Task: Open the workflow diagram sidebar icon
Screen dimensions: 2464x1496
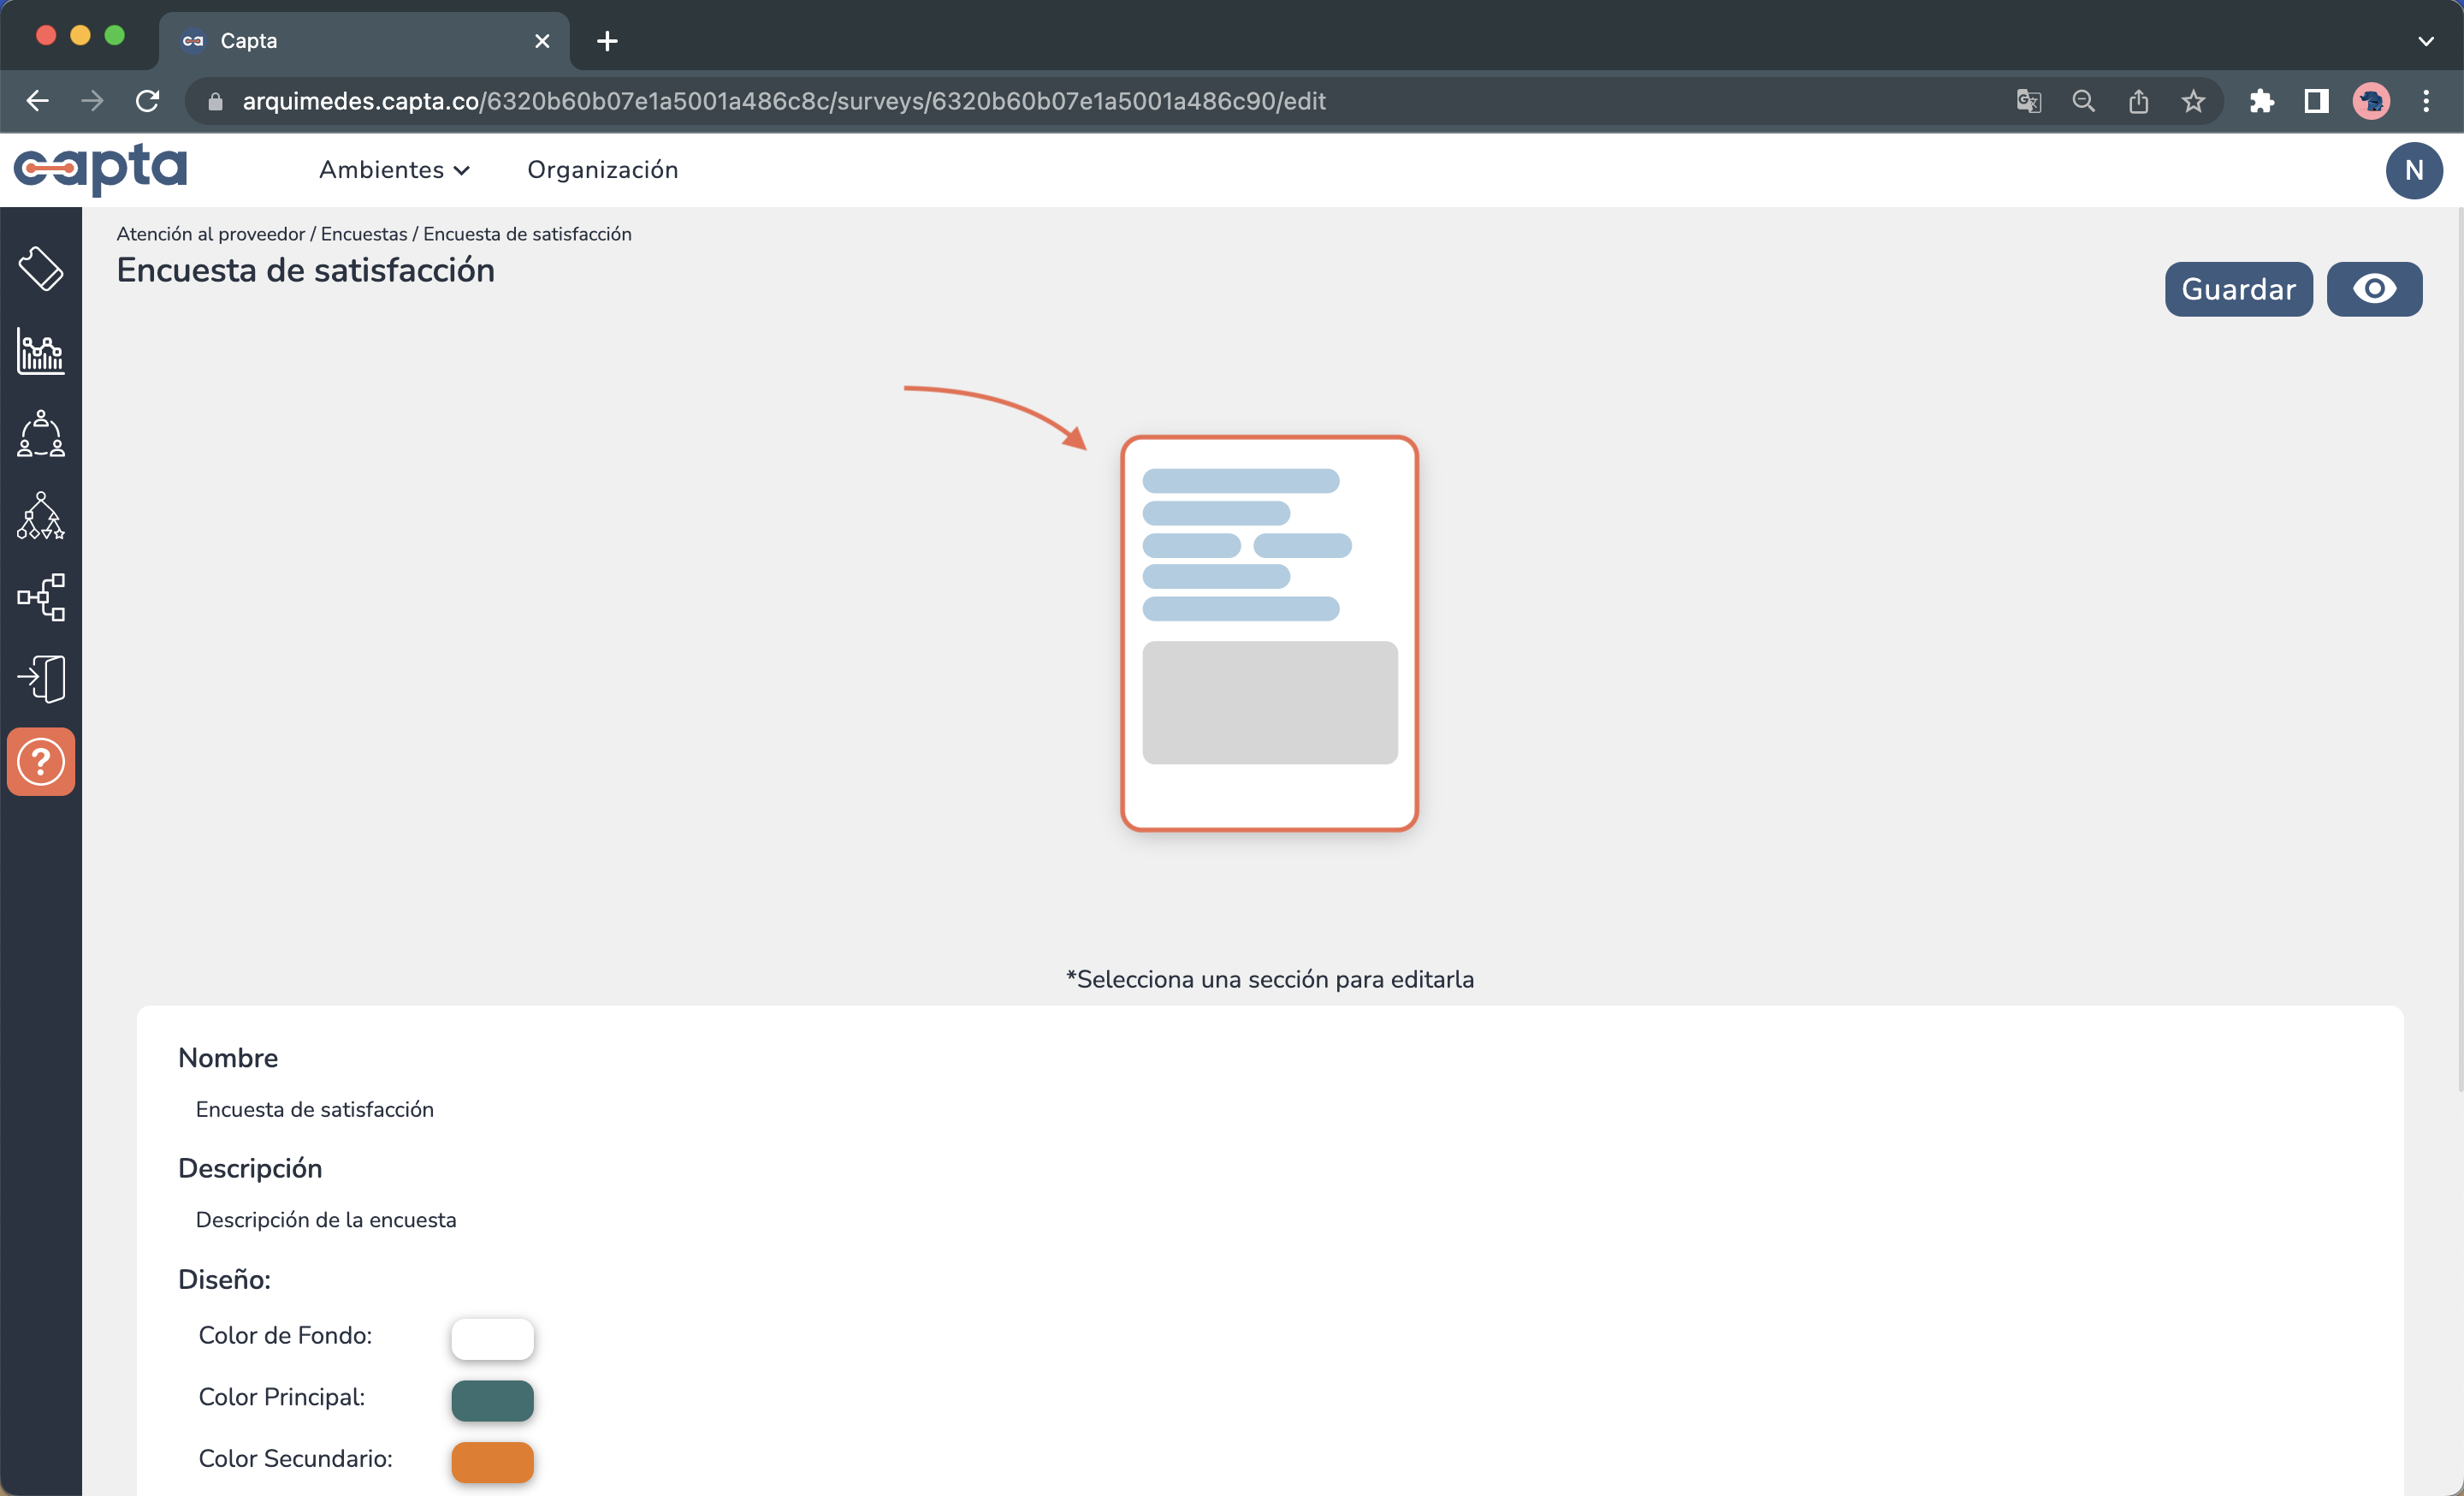Action: 41,598
